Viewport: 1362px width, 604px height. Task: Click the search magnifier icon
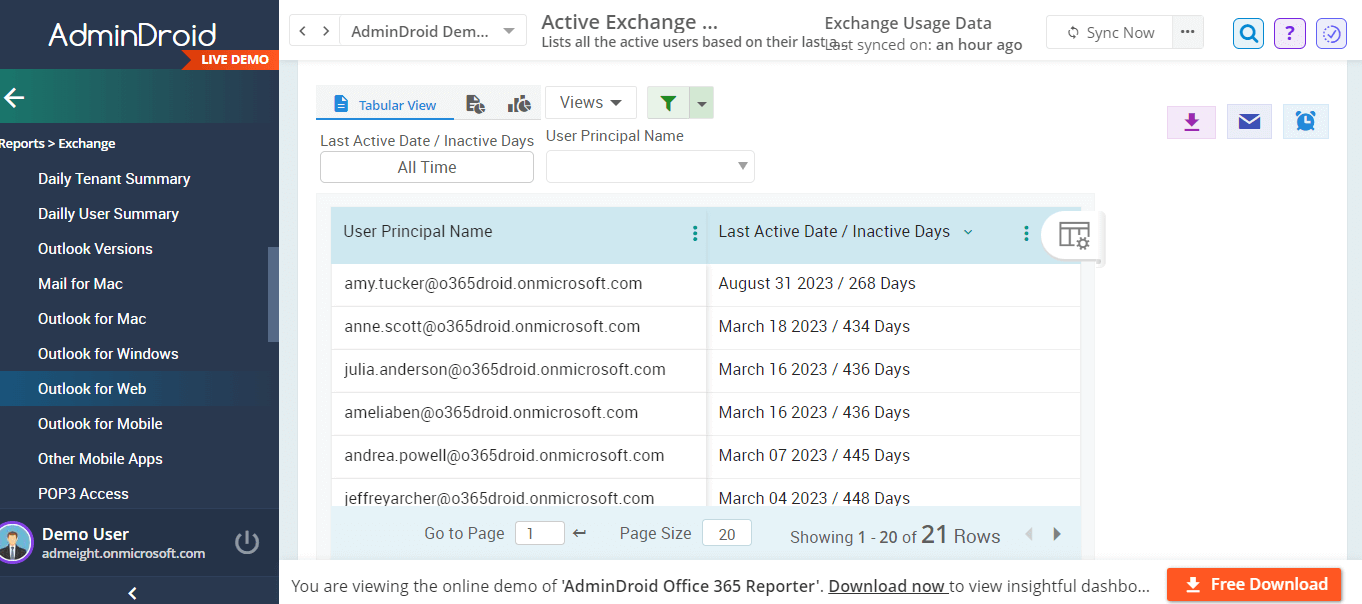click(1249, 33)
